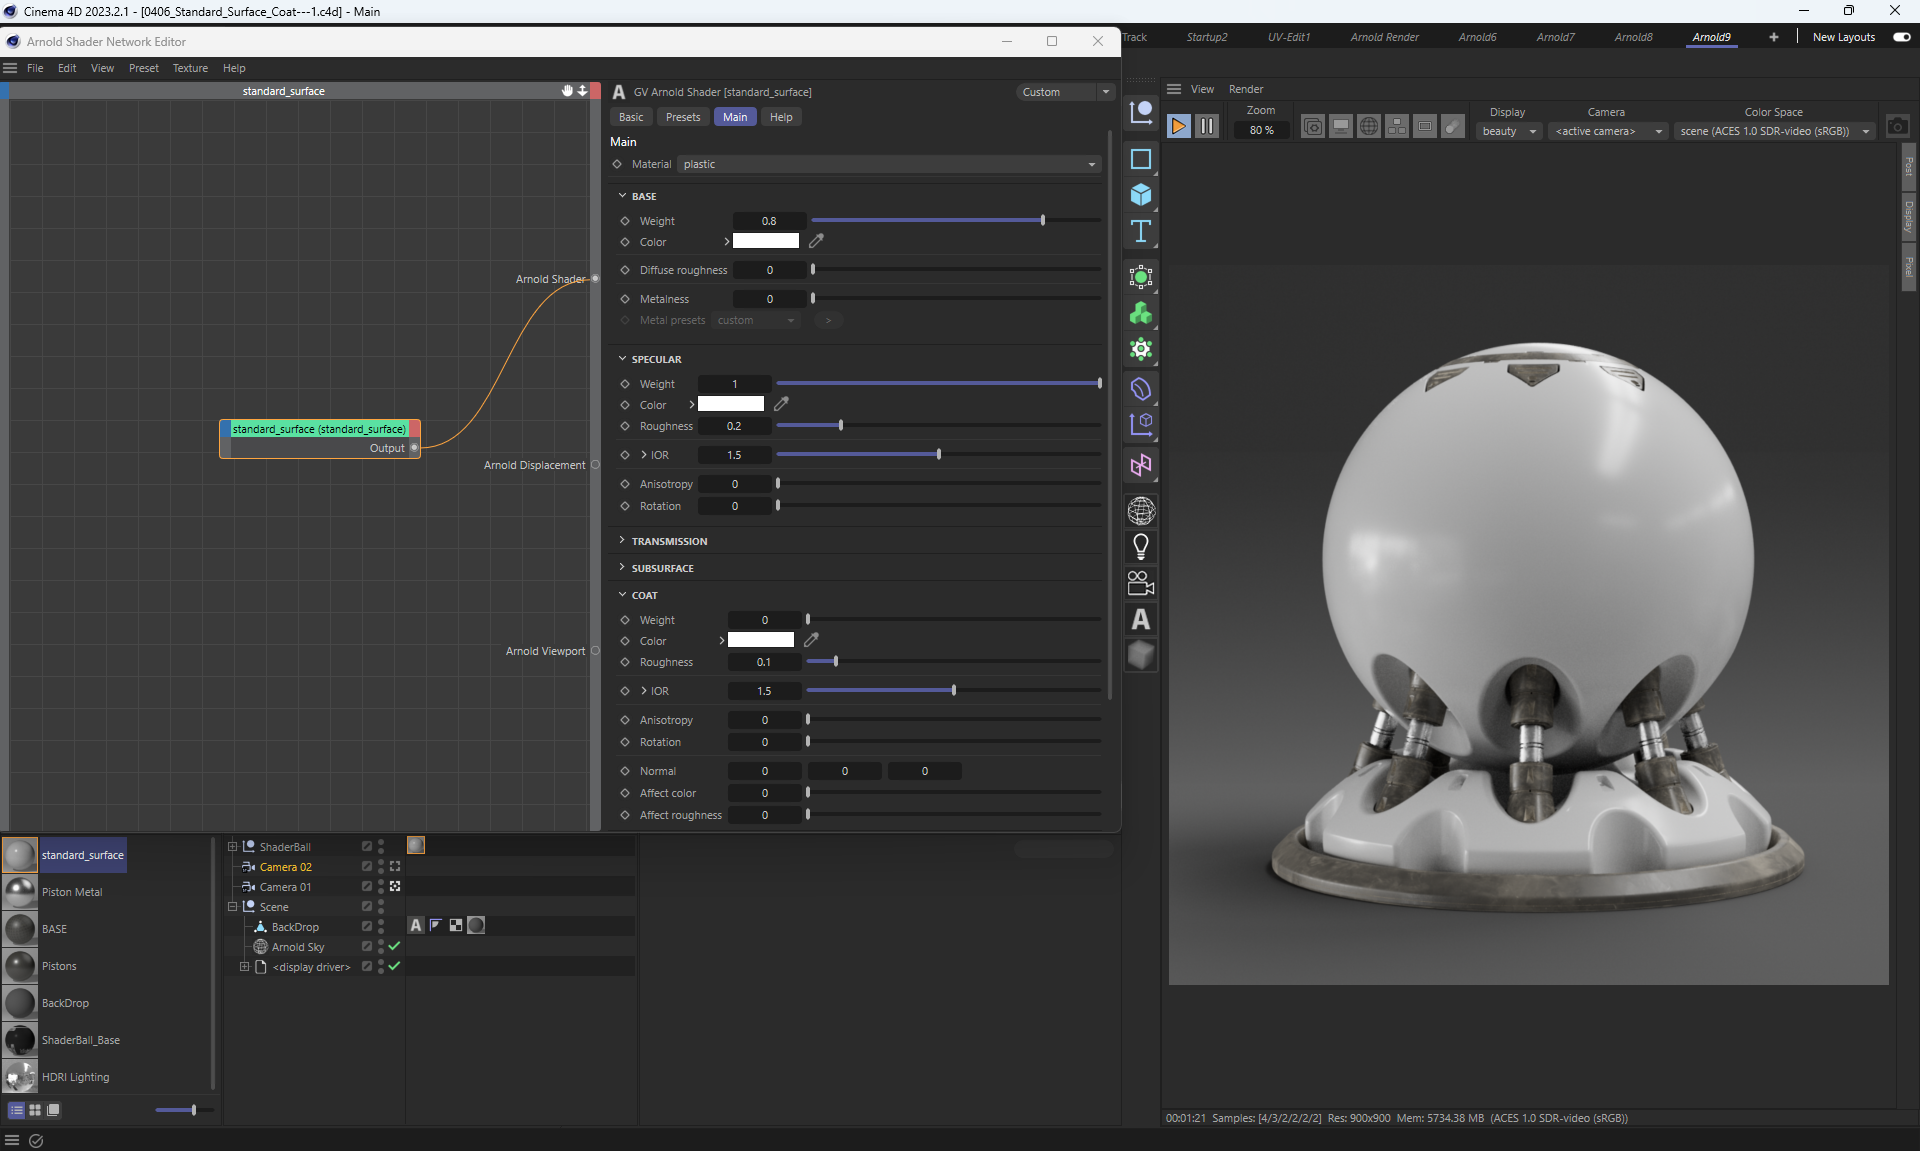This screenshot has height=1151, width=1920.
Task: Click the Render menu in IPR window
Action: pos(1245,89)
